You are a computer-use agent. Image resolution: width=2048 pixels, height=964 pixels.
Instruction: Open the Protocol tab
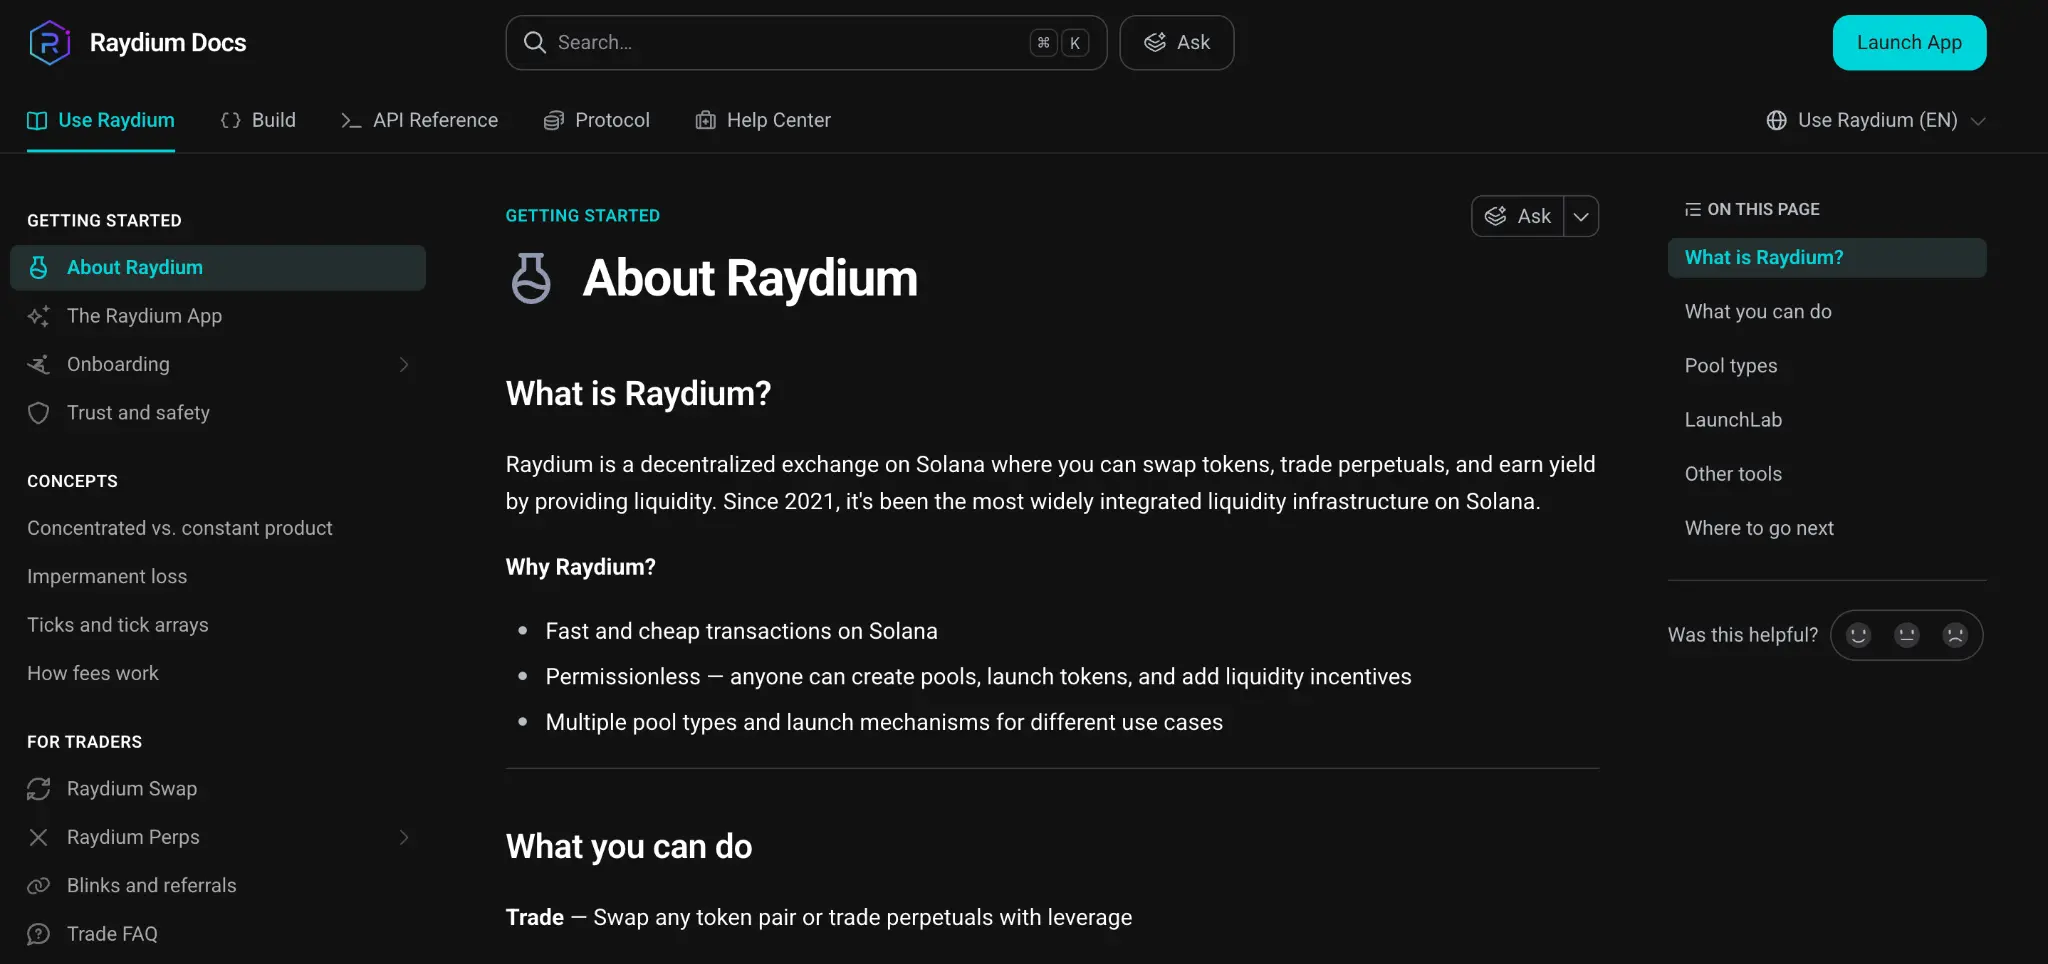(596, 120)
